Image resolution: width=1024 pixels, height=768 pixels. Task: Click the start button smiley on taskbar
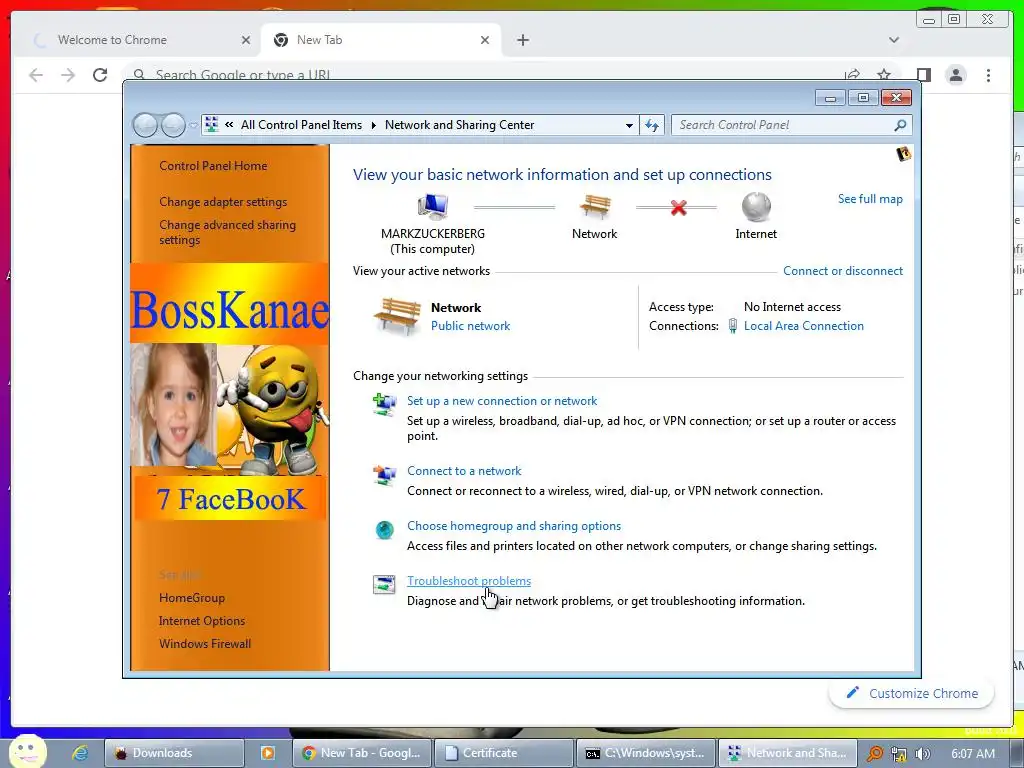[x=27, y=751]
